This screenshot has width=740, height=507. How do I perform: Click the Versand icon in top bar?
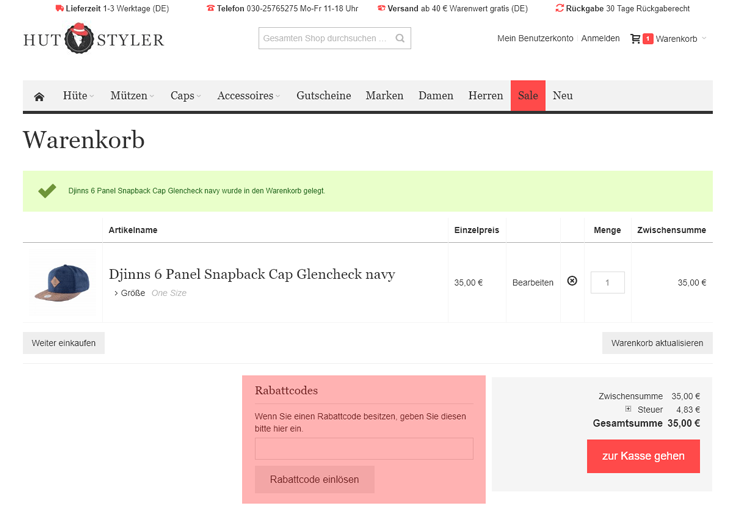pyautogui.click(x=381, y=8)
